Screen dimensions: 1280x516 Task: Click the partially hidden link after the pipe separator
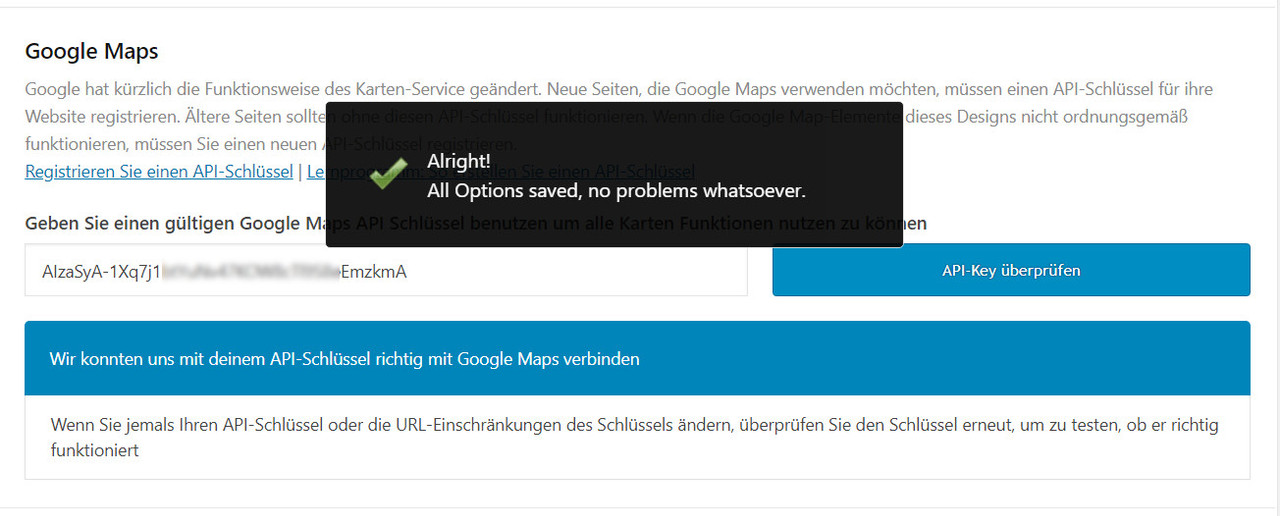[317, 171]
